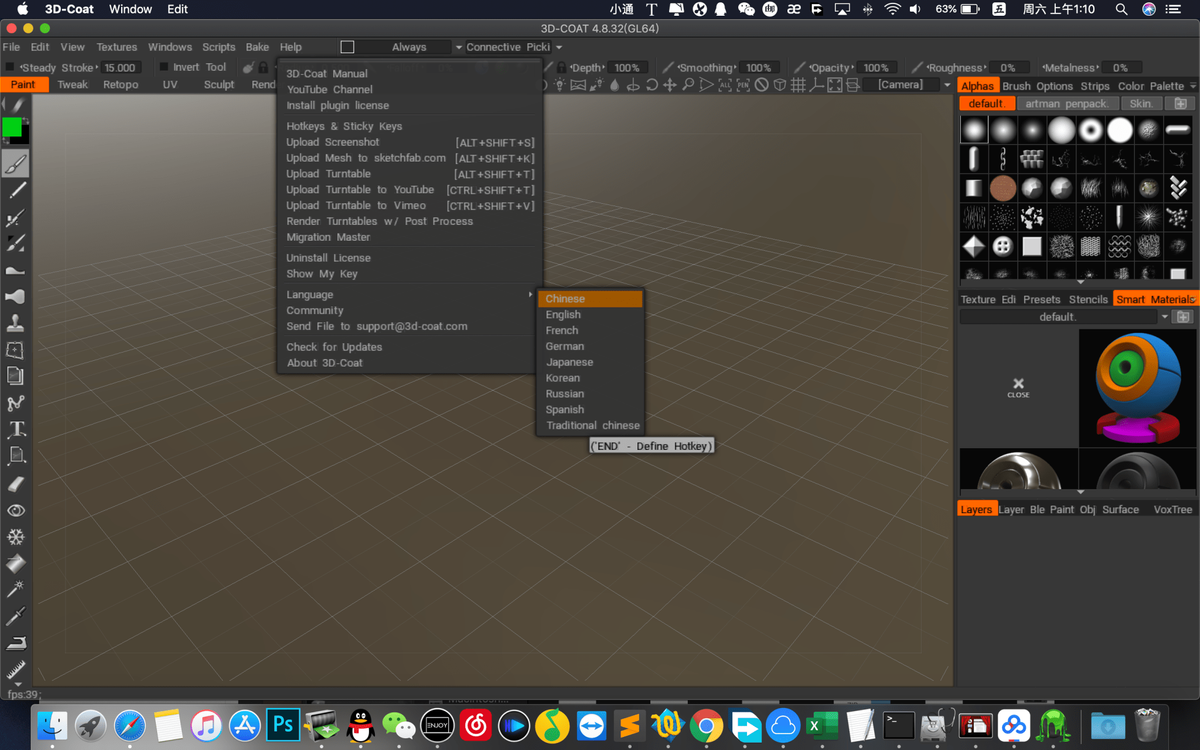The image size is (1200, 750).
Task: Open the Textures menu
Action: point(117,47)
